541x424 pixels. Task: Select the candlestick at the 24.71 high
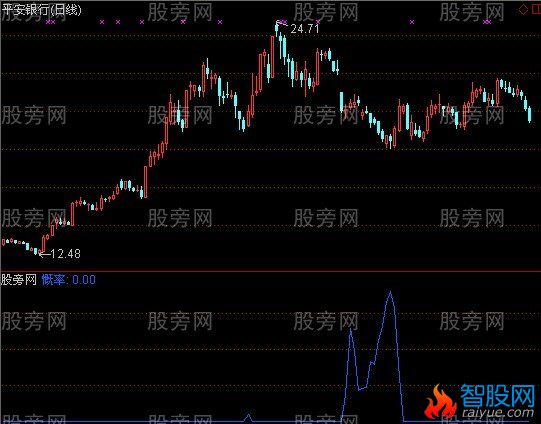pos(277,29)
